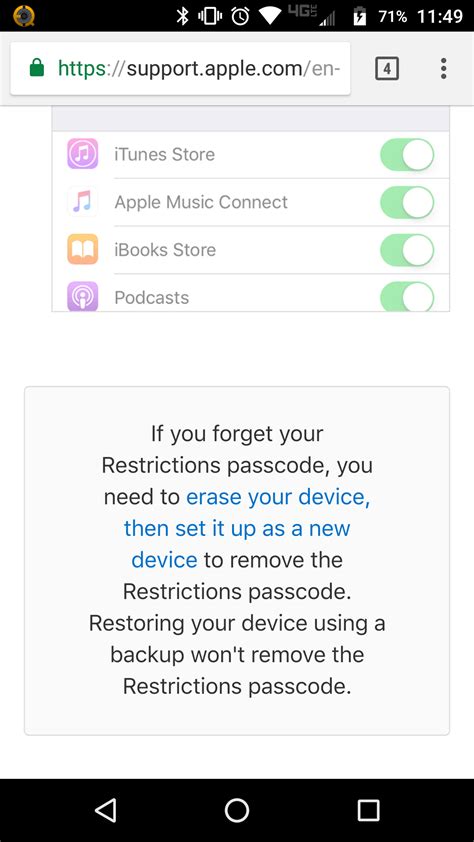Tap the green secure padlock icon
Screen dimensions: 474x842
37,68
